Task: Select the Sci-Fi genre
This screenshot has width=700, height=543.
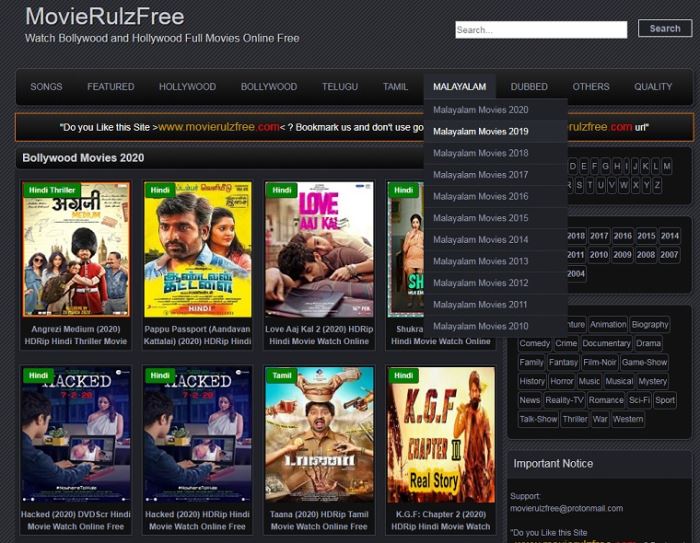Action: 639,400
